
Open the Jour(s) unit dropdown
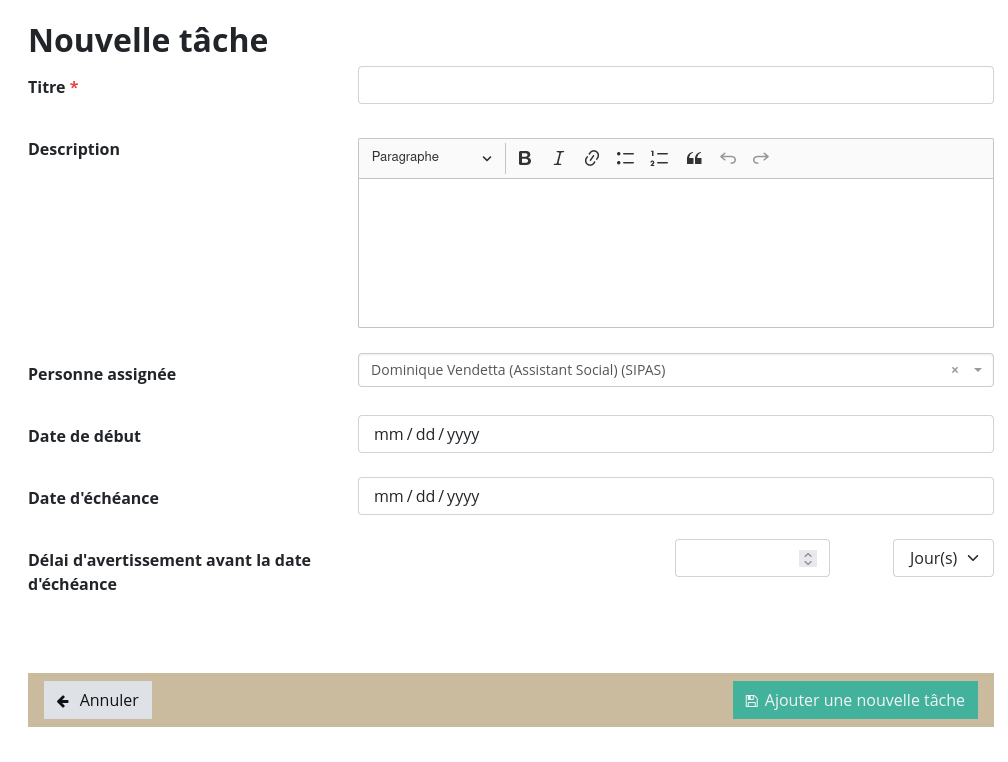[943, 558]
